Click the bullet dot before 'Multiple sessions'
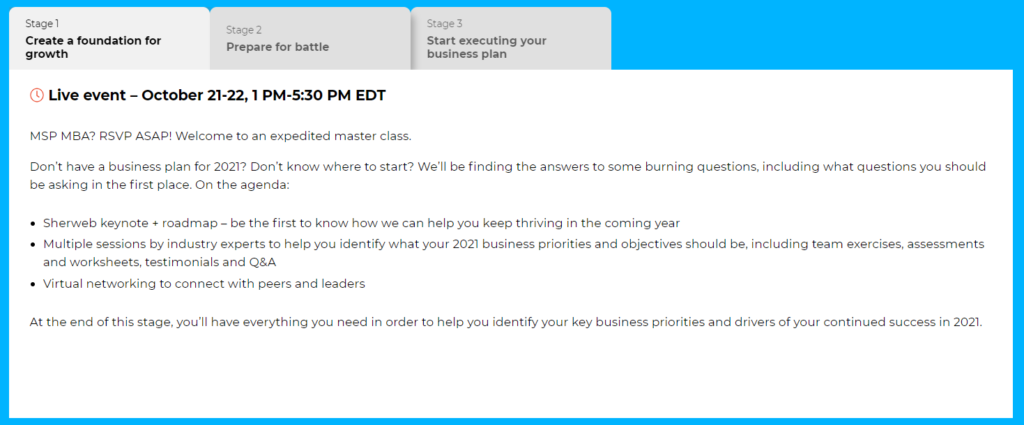This screenshot has height=425, width=1024. pos(33,245)
